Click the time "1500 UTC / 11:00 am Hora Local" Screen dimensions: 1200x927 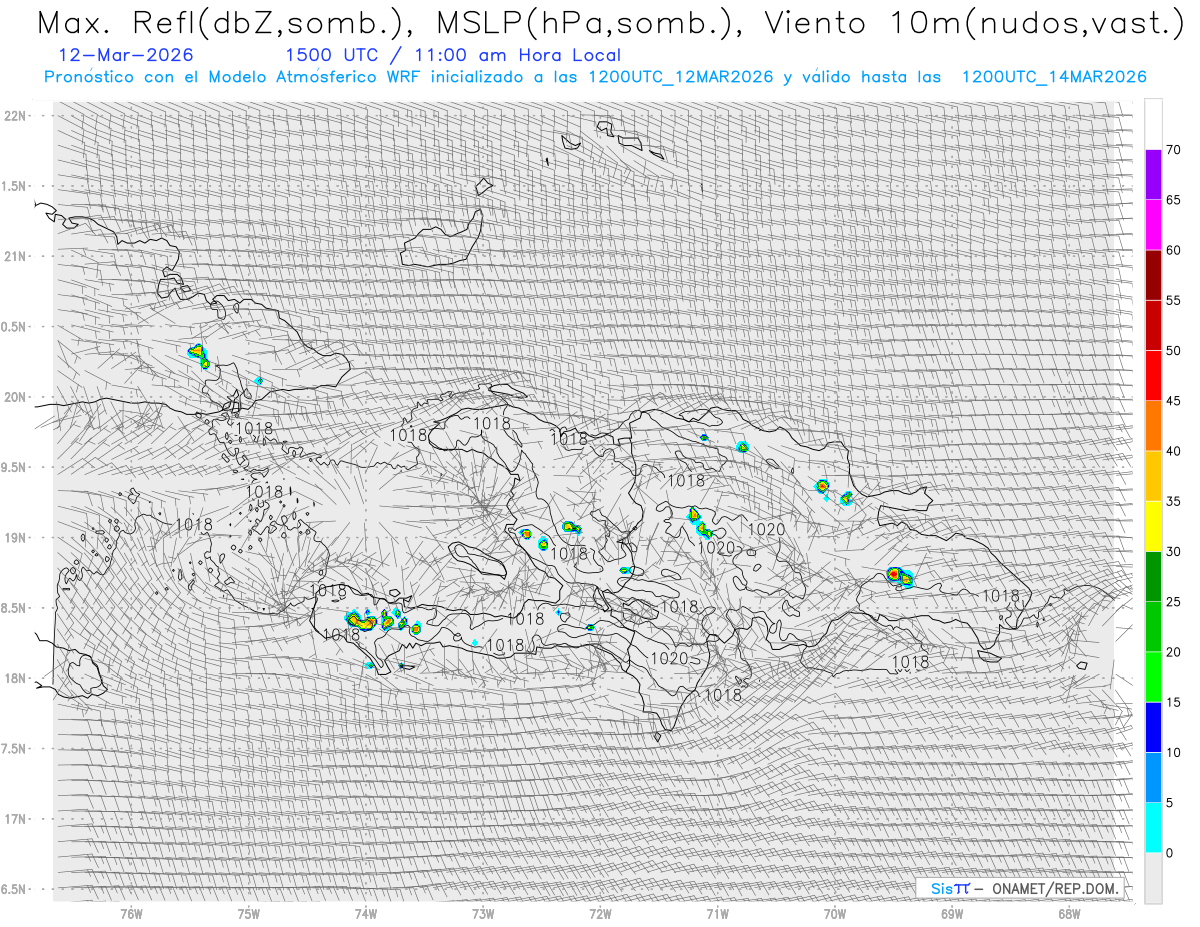(453, 55)
